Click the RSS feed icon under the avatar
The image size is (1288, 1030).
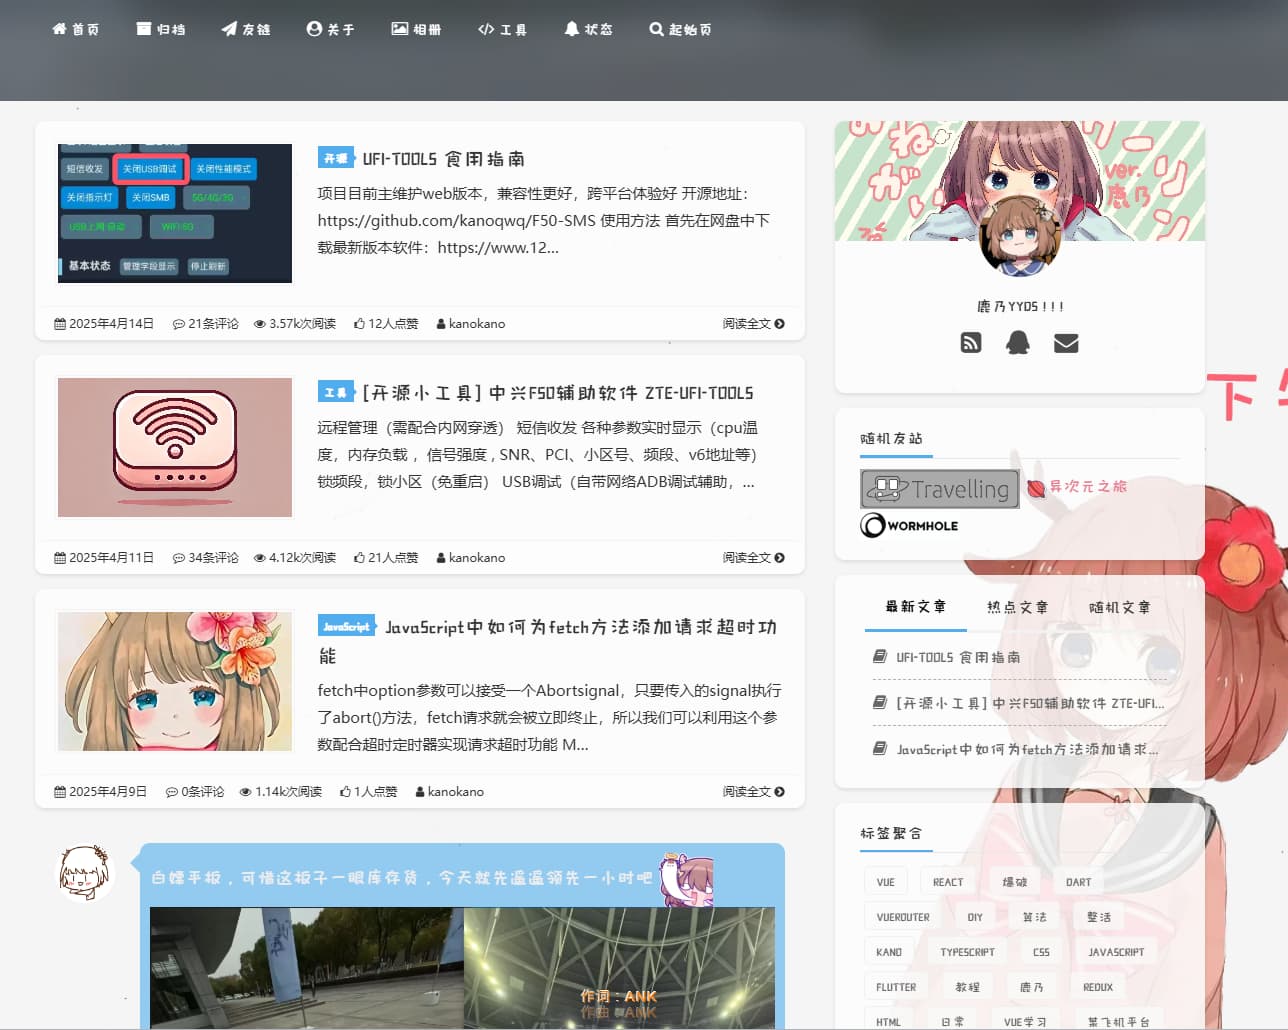[x=970, y=343]
